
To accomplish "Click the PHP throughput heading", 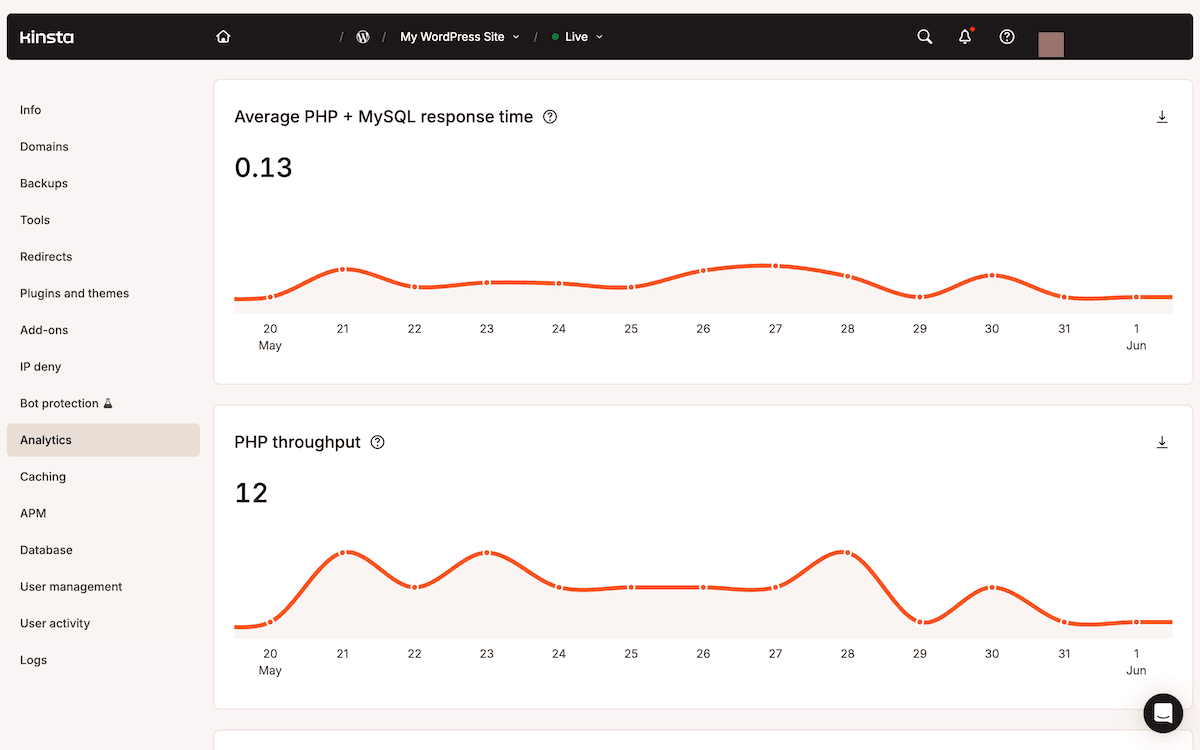I will pyautogui.click(x=297, y=442).
